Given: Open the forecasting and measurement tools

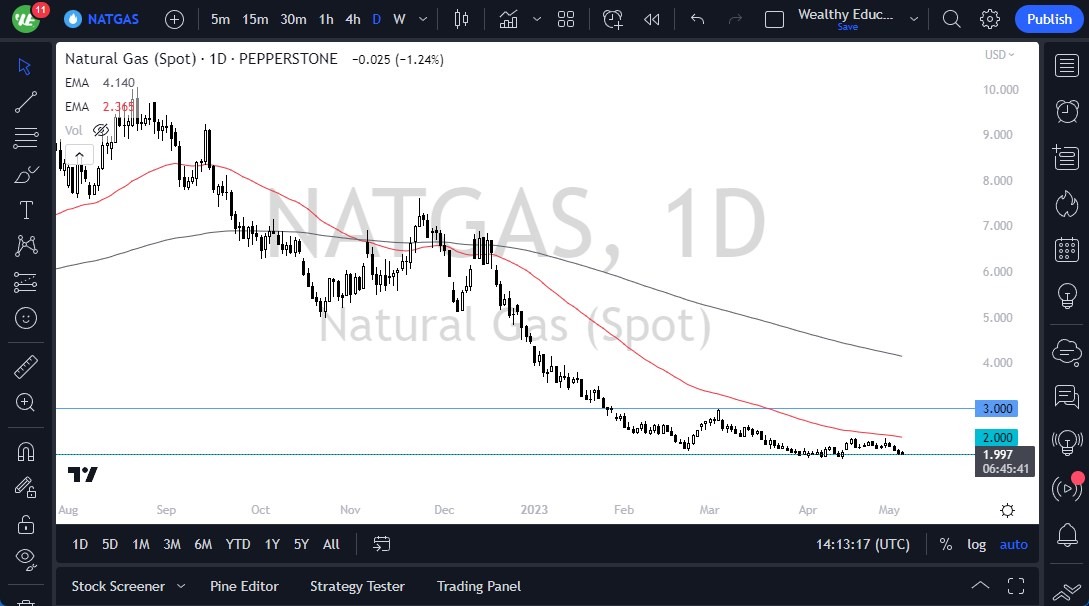Looking at the screenshot, I should pos(25,283).
